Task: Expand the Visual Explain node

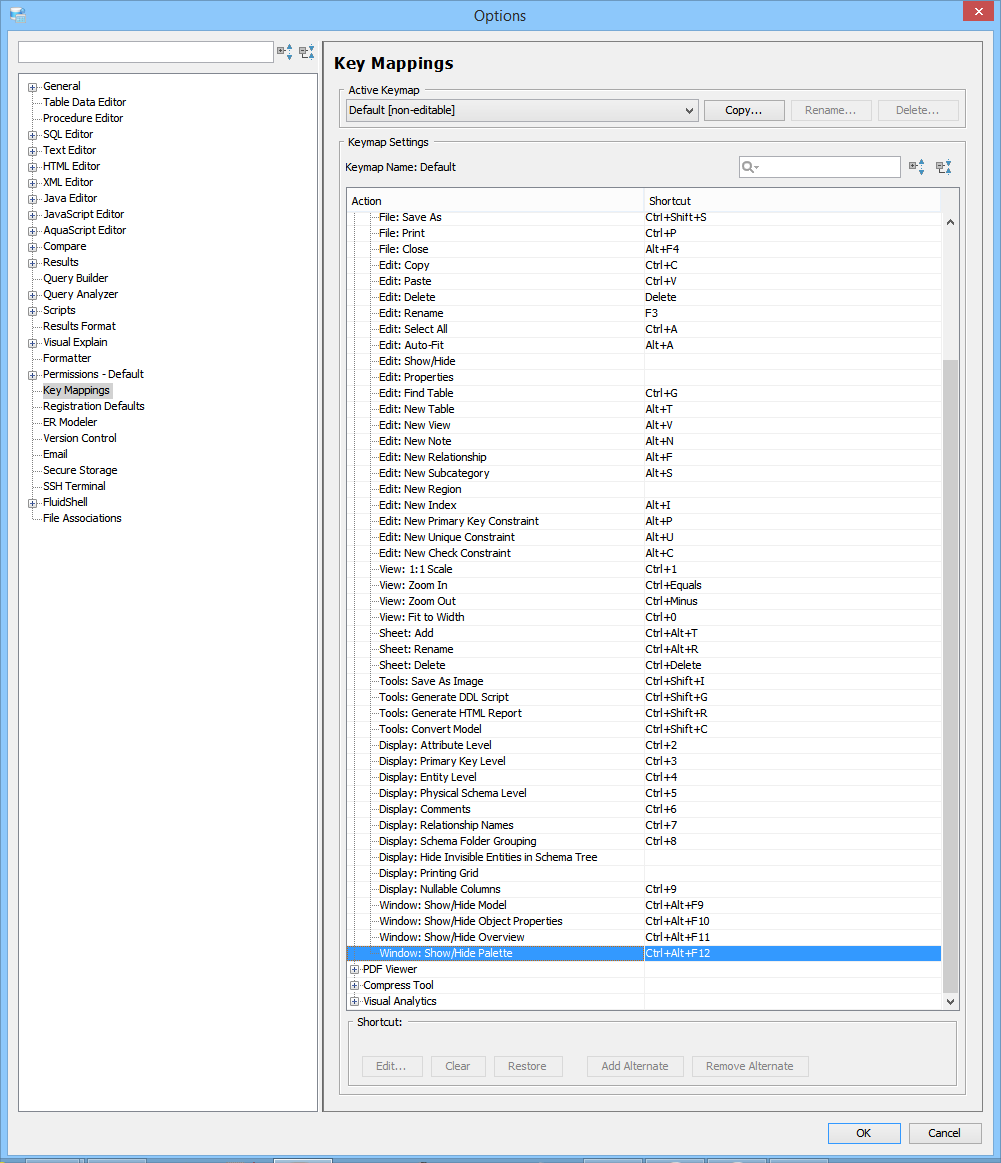Action: 33,343
